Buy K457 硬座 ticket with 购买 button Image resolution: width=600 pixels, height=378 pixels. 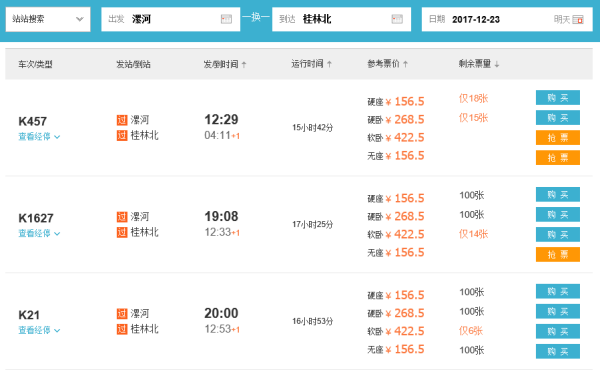pyautogui.click(x=558, y=98)
